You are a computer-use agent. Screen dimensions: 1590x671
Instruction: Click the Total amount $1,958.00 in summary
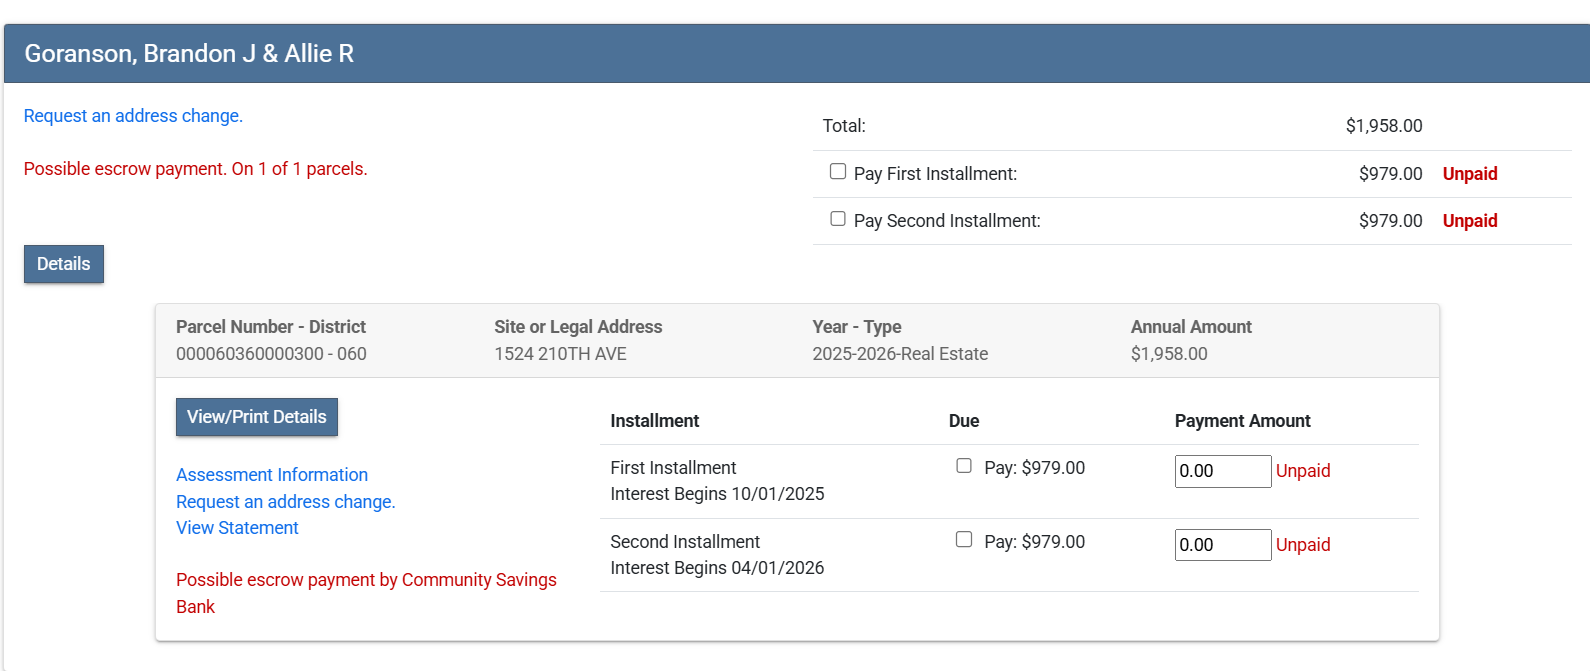(1383, 126)
